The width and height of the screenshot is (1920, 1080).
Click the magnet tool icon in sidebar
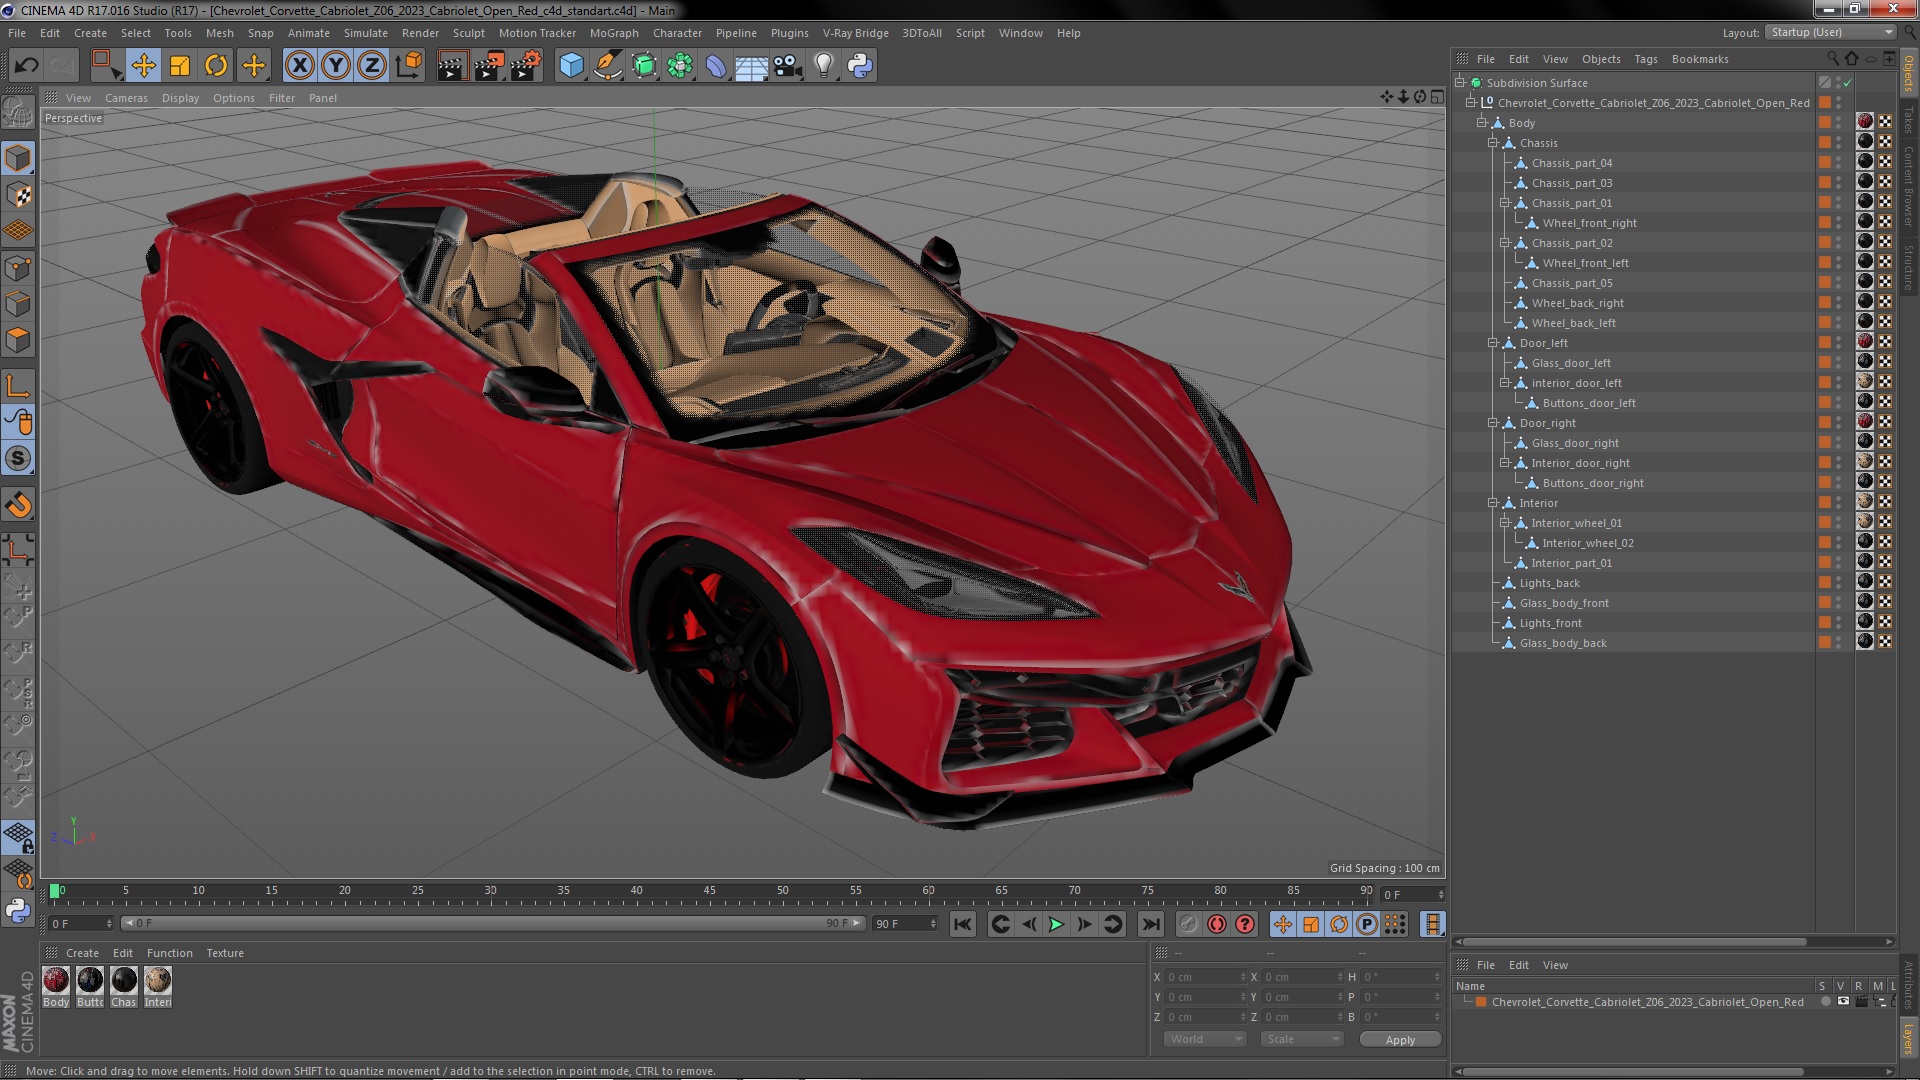18,504
